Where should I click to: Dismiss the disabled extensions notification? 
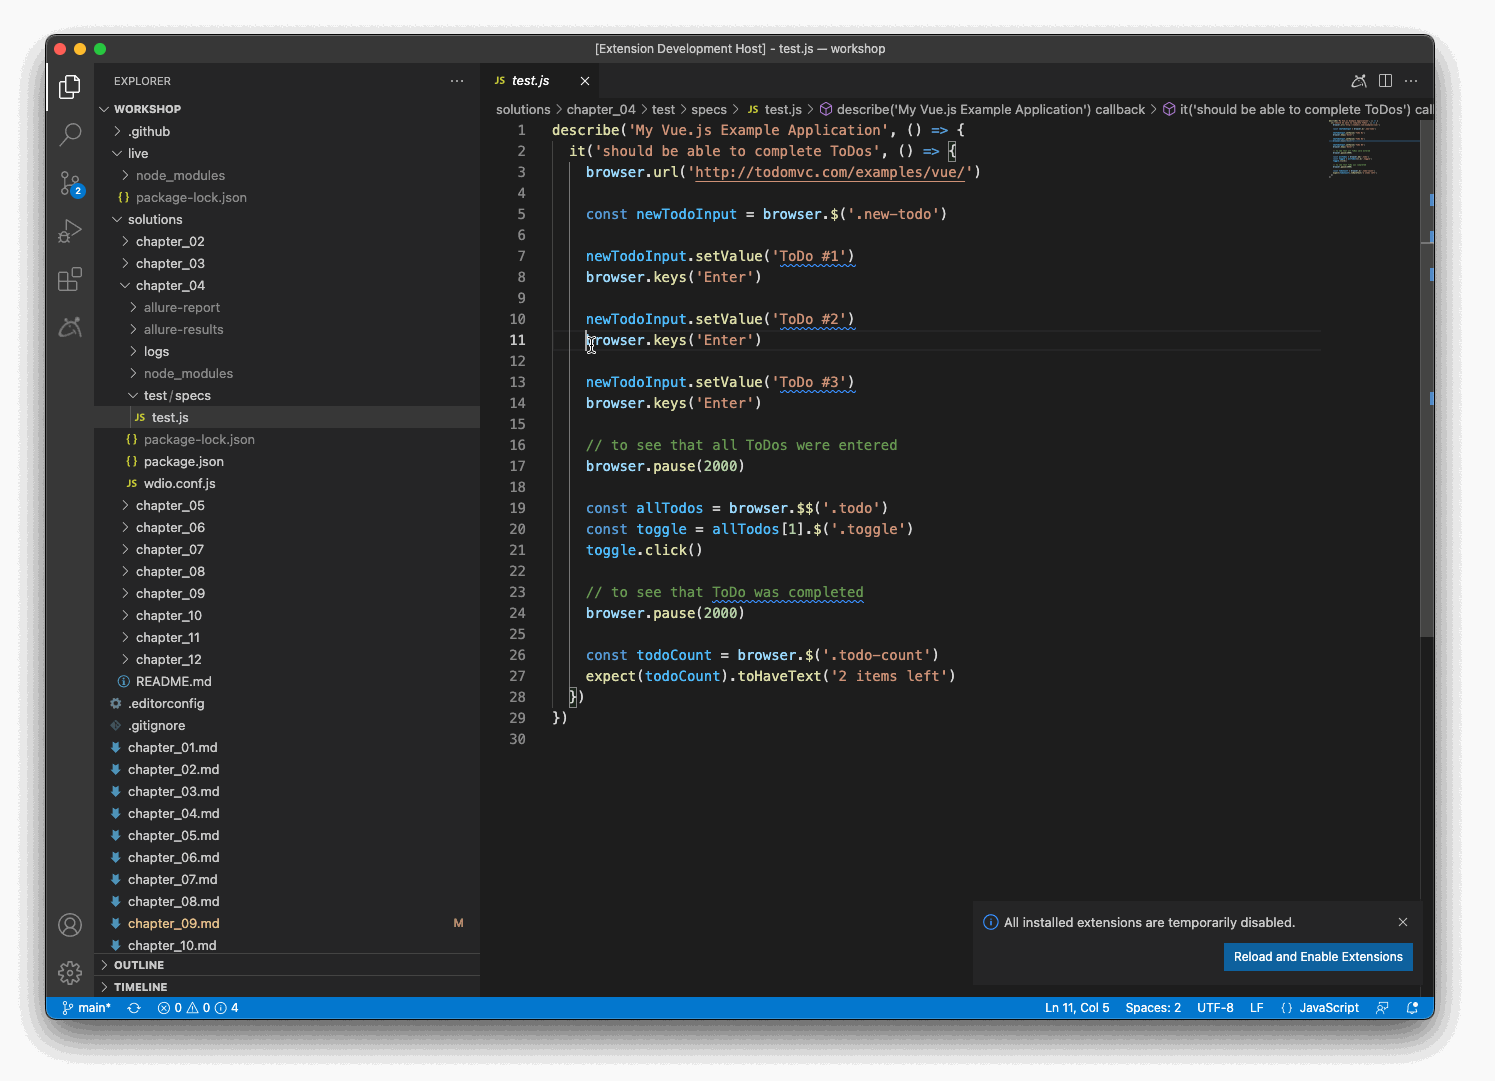1403,922
